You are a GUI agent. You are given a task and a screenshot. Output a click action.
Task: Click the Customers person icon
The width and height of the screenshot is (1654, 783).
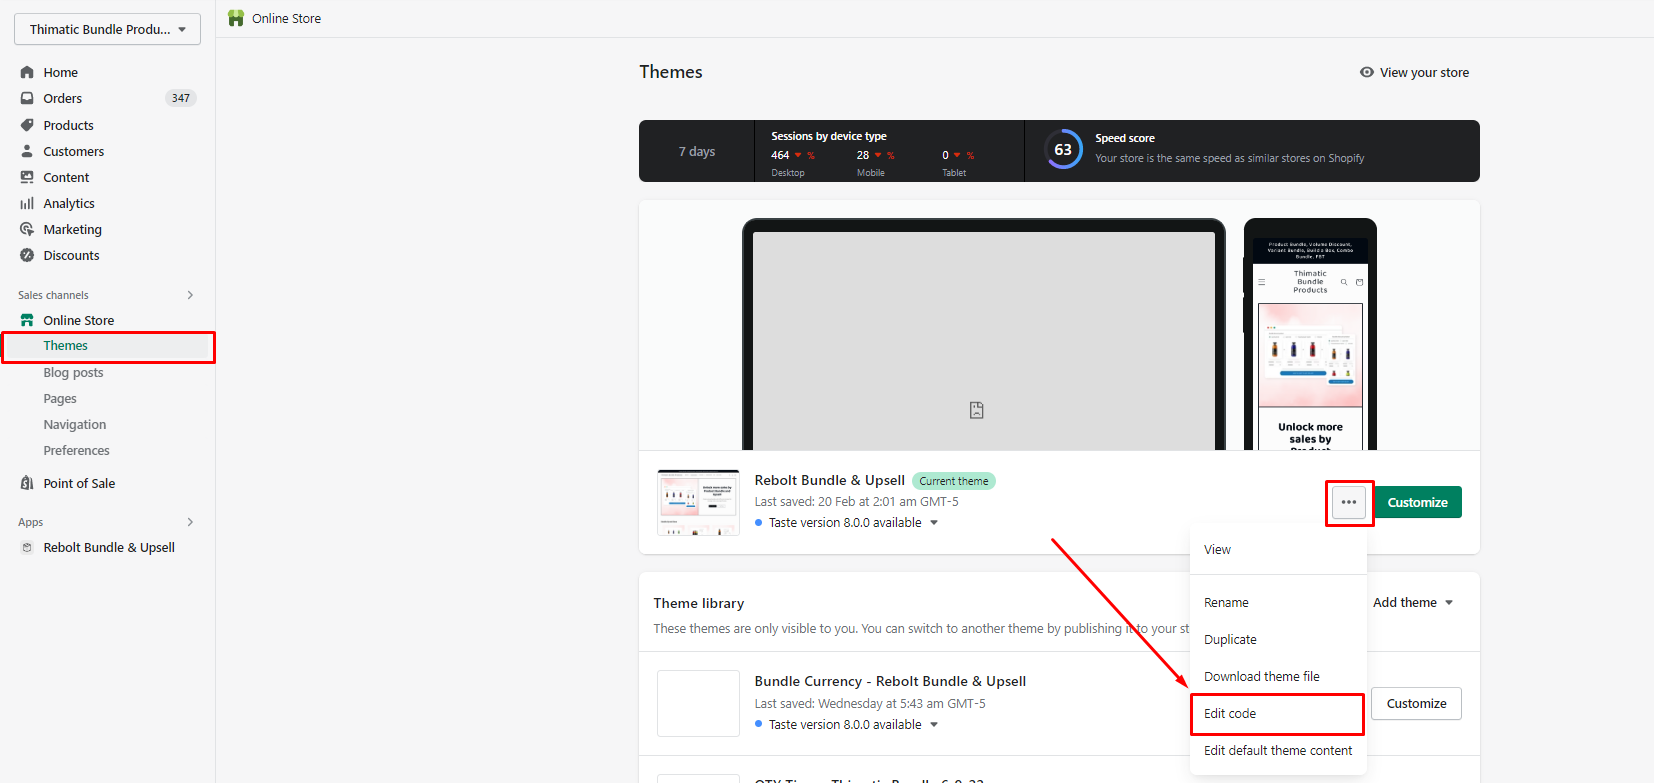[x=27, y=151]
